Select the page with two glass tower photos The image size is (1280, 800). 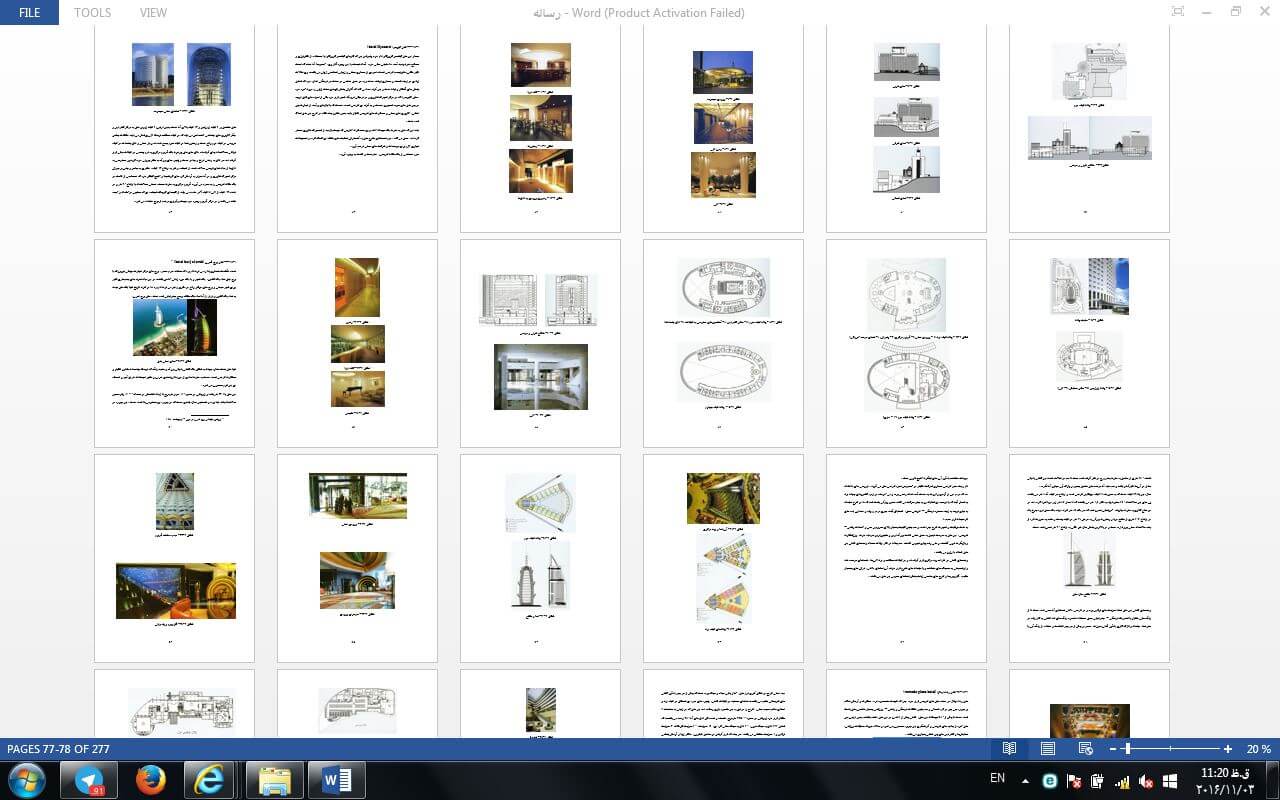click(174, 129)
